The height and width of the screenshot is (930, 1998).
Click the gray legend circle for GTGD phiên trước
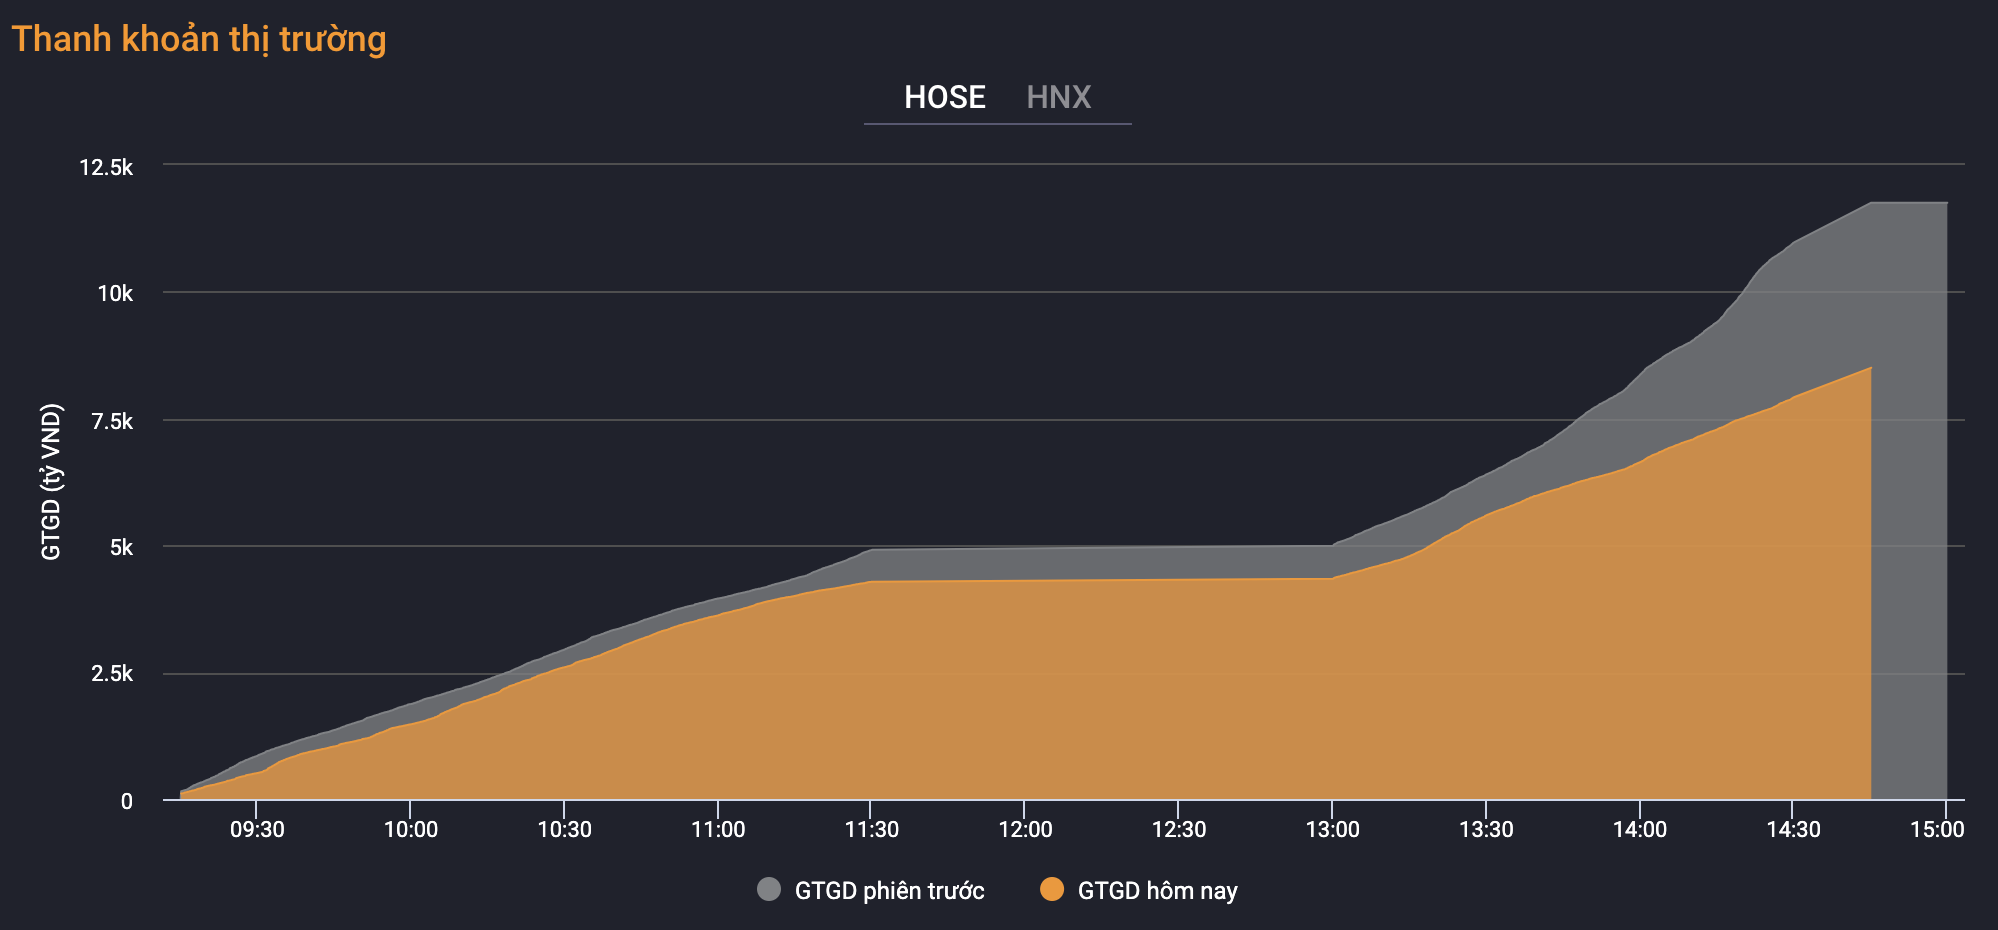(x=769, y=889)
